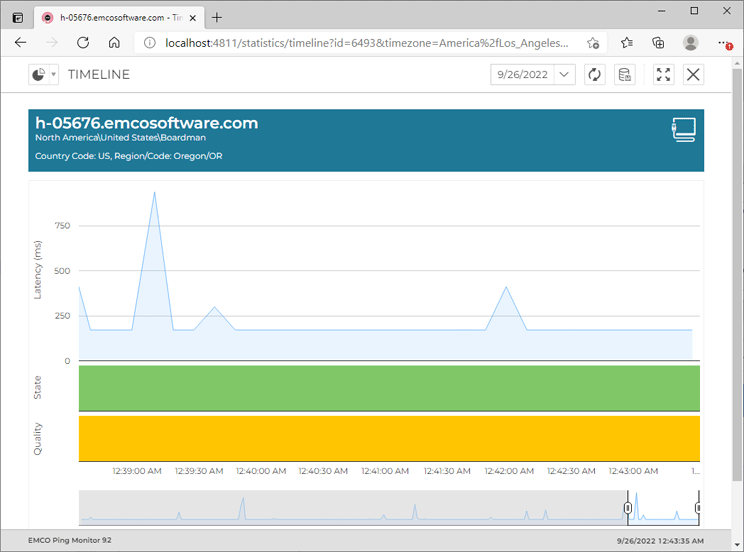Reload page with browser refresh button

pyautogui.click(x=83, y=43)
